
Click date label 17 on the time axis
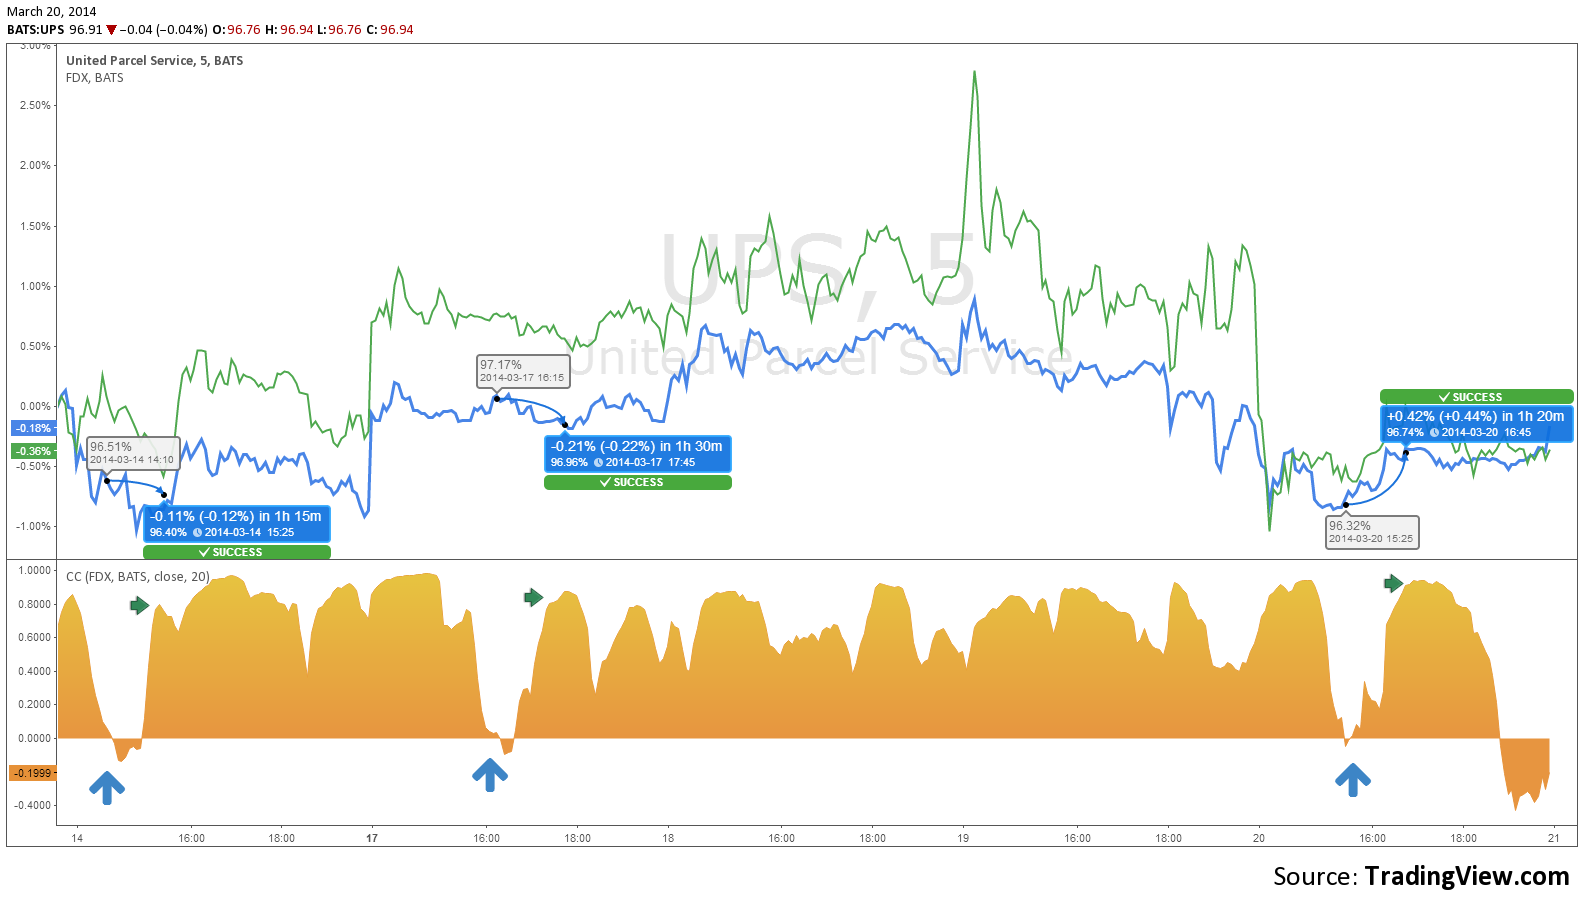point(372,838)
